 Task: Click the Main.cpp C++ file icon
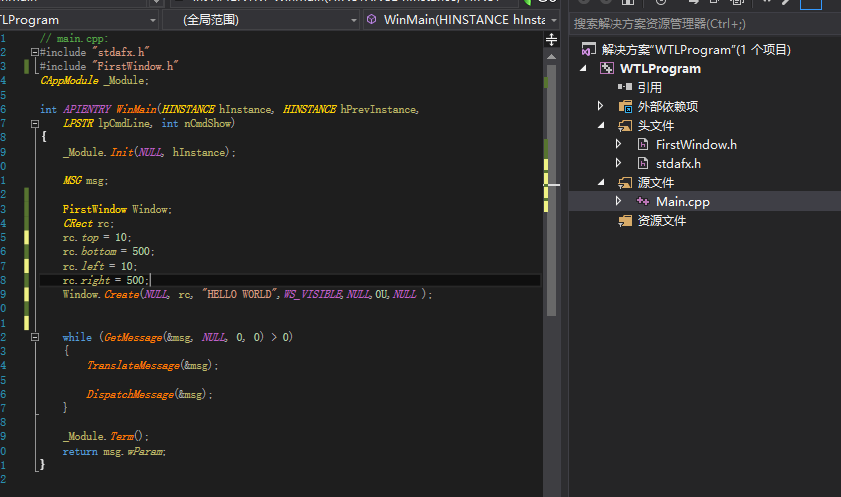click(643, 202)
